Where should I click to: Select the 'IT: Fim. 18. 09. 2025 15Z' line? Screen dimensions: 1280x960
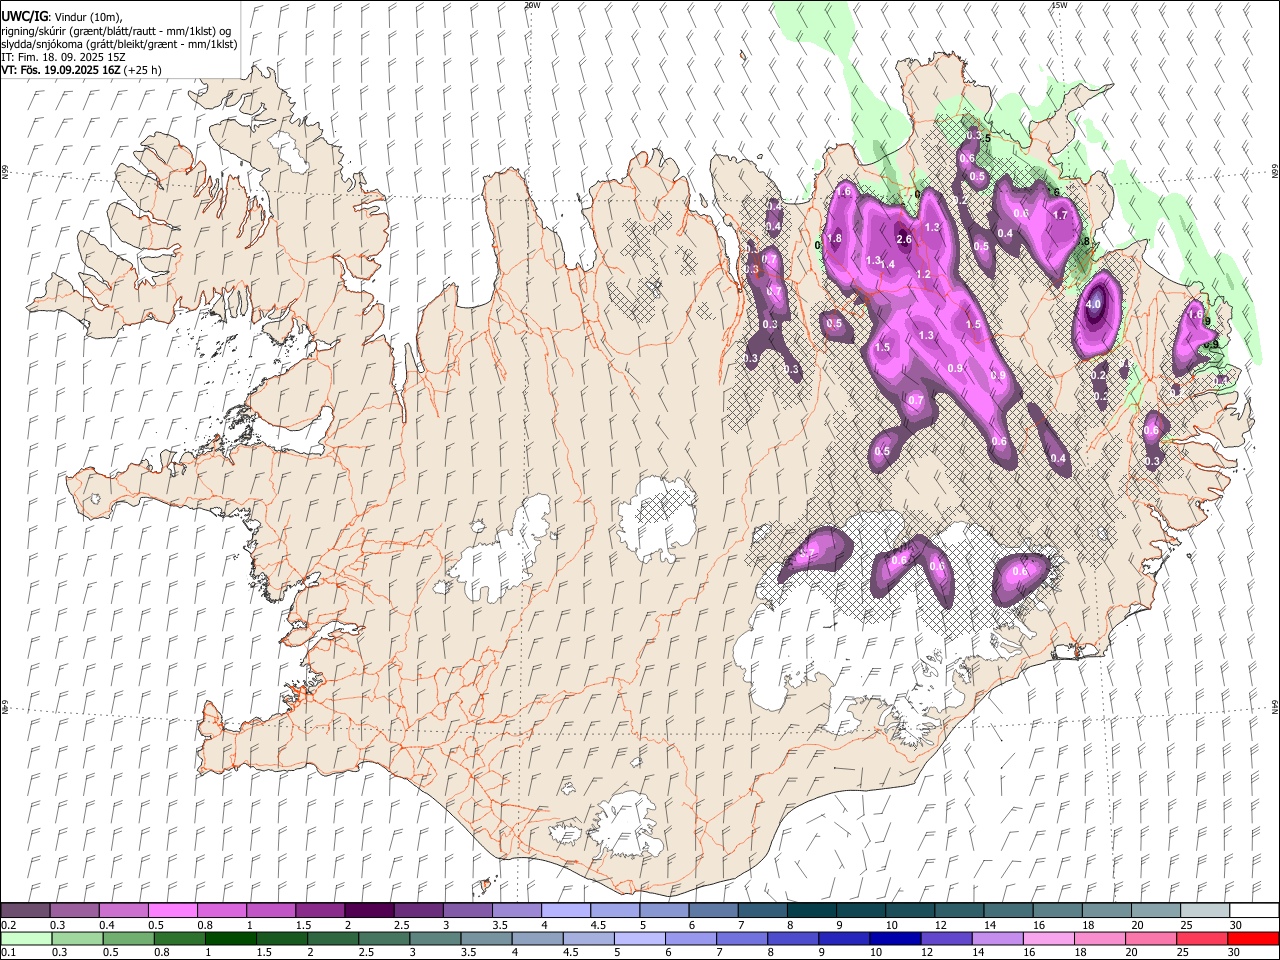pyautogui.click(x=63, y=57)
